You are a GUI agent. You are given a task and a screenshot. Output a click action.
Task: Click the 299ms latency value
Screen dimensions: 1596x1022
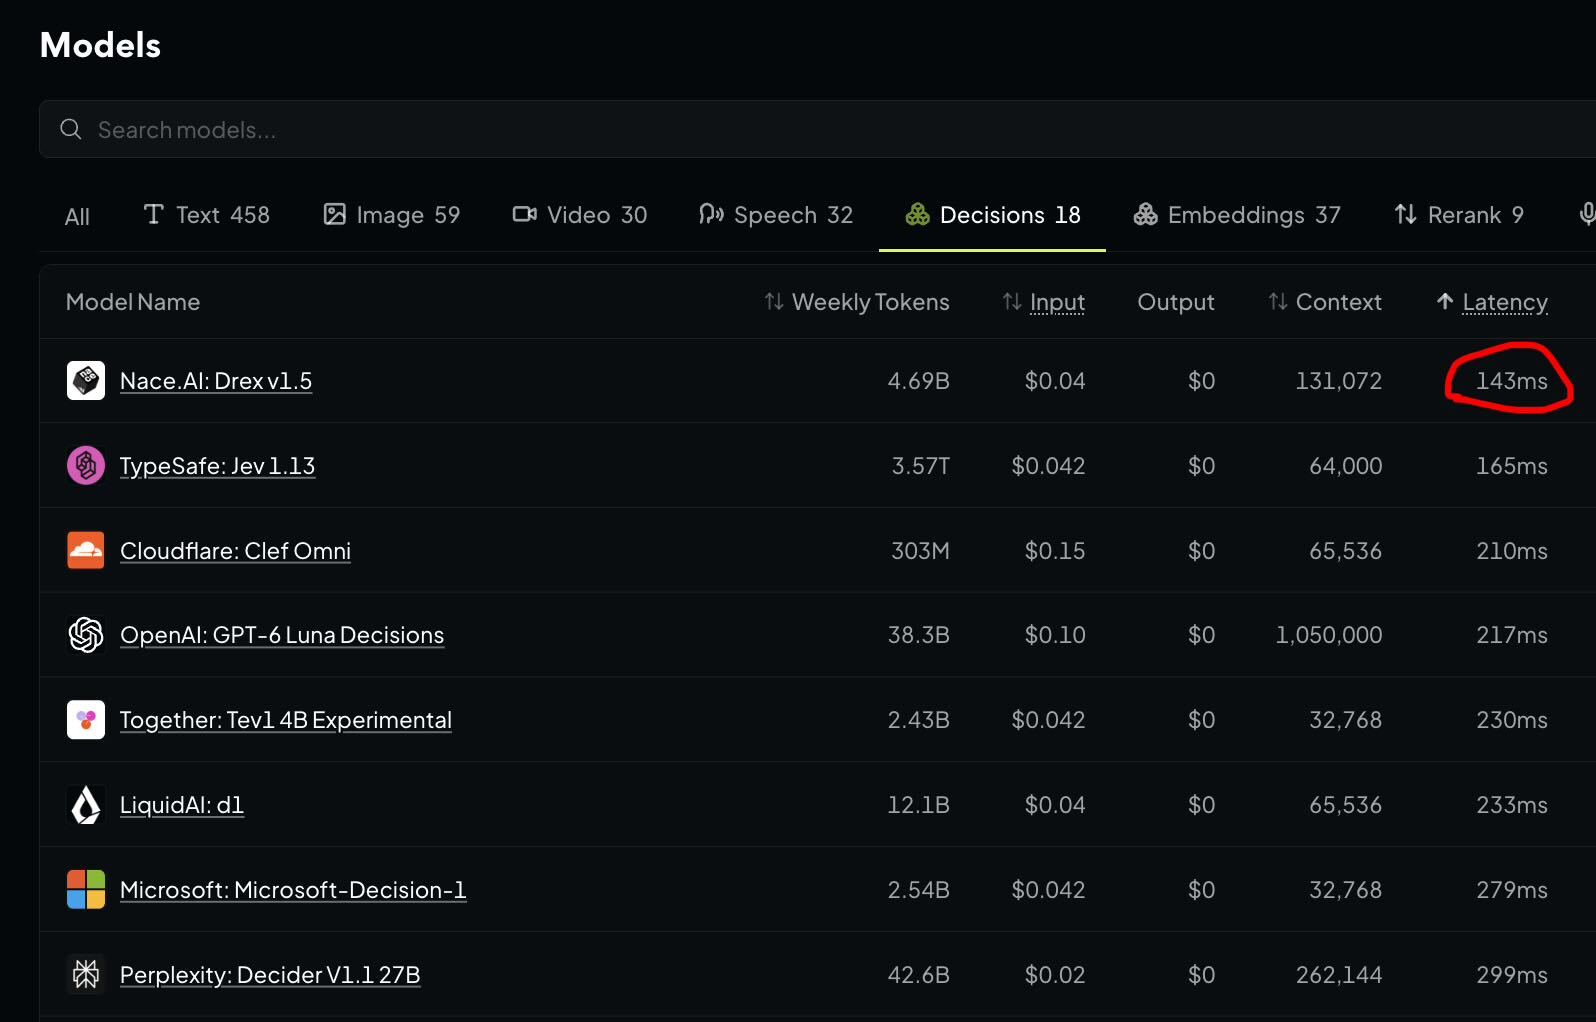click(x=1512, y=975)
